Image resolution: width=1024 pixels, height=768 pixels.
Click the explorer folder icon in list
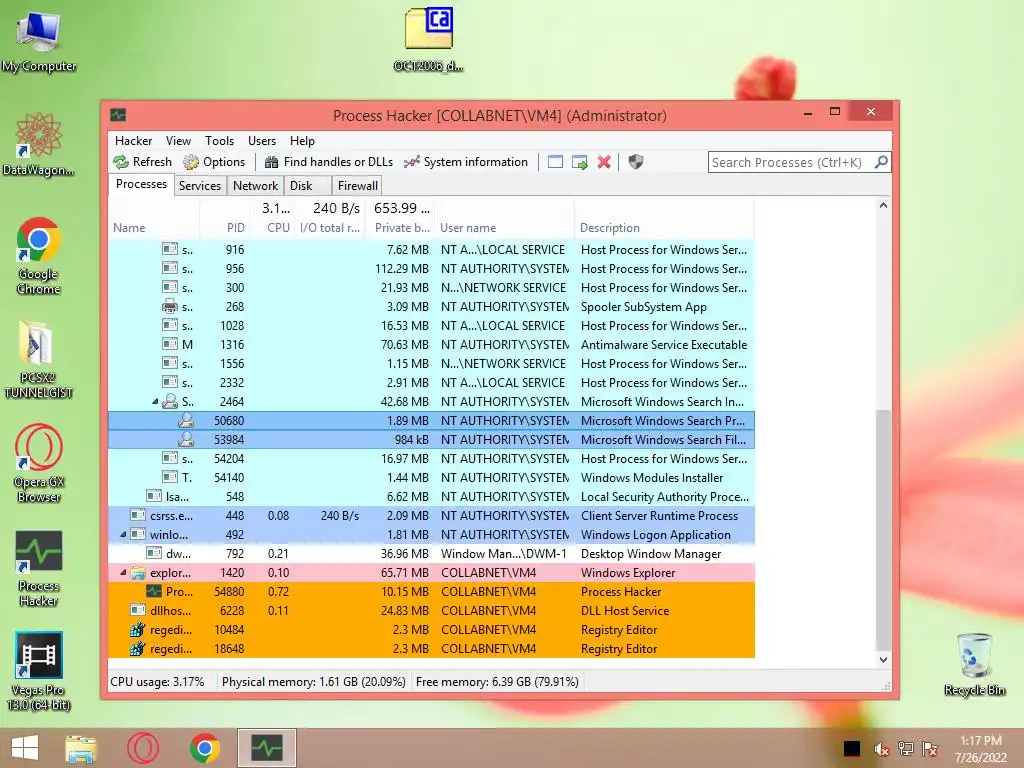(138, 573)
